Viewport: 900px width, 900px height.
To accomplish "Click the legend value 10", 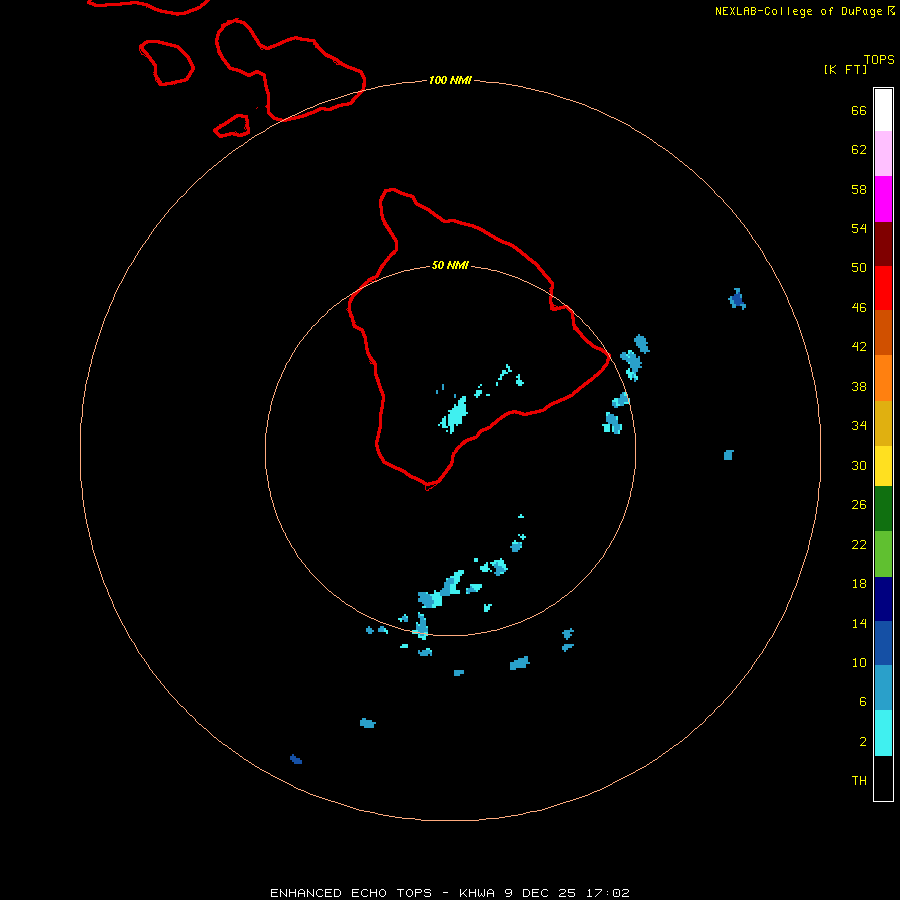I will coord(859,662).
